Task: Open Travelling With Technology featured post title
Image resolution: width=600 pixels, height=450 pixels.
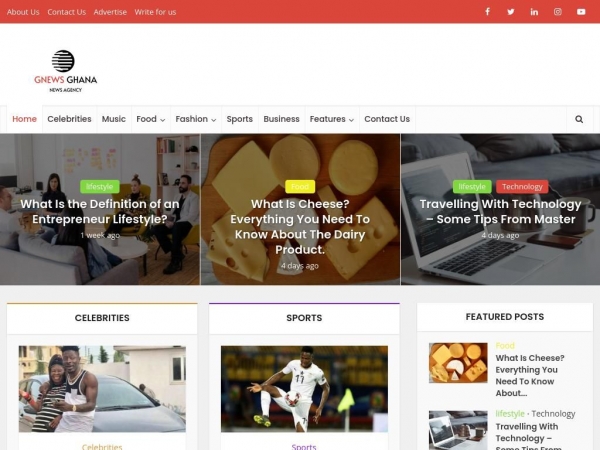Action: 528,435
